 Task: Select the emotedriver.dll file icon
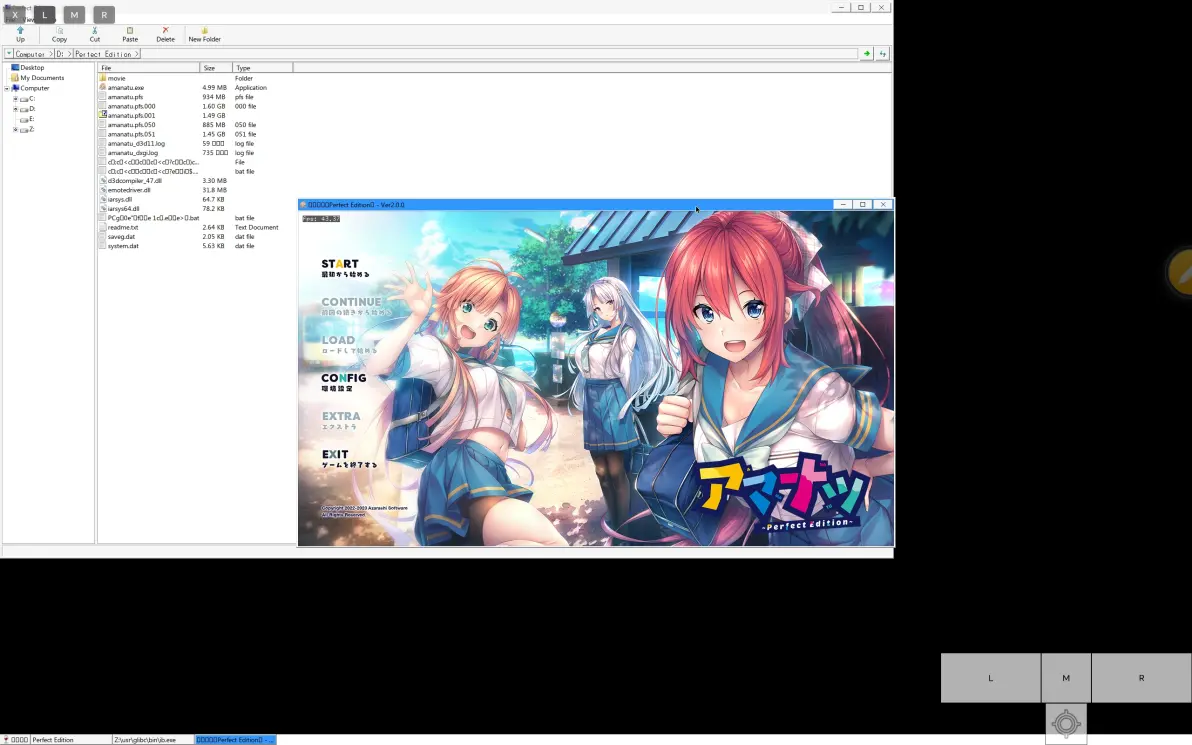(103, 189)
